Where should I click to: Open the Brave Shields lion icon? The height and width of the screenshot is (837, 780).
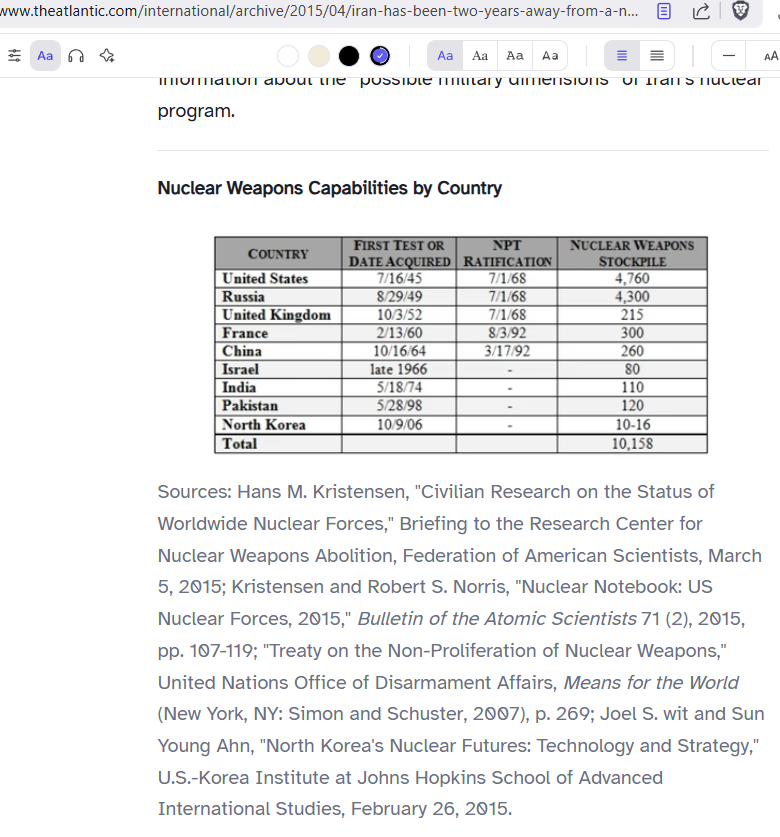tap(741, 11)
